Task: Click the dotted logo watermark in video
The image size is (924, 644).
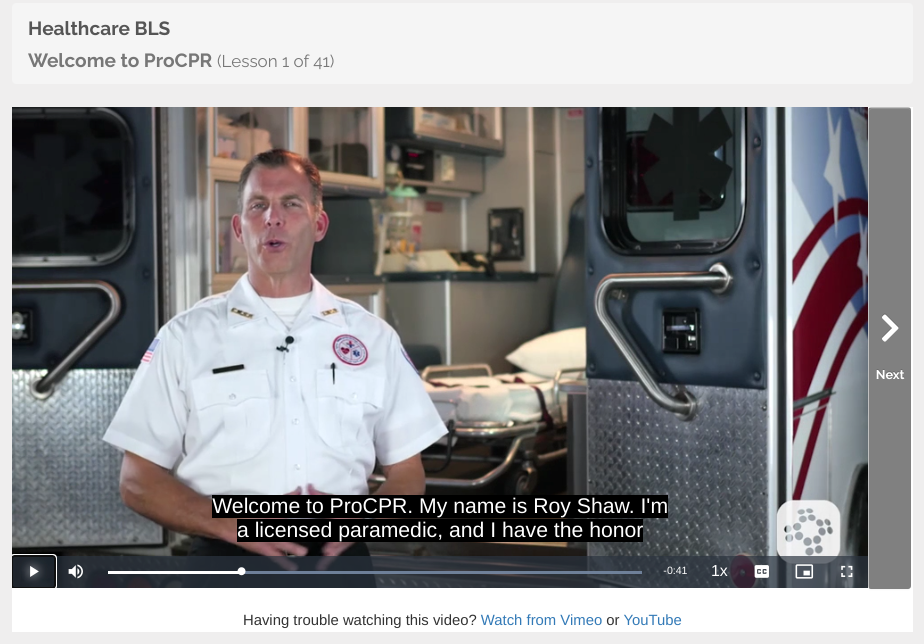Action: coord(808,529)
